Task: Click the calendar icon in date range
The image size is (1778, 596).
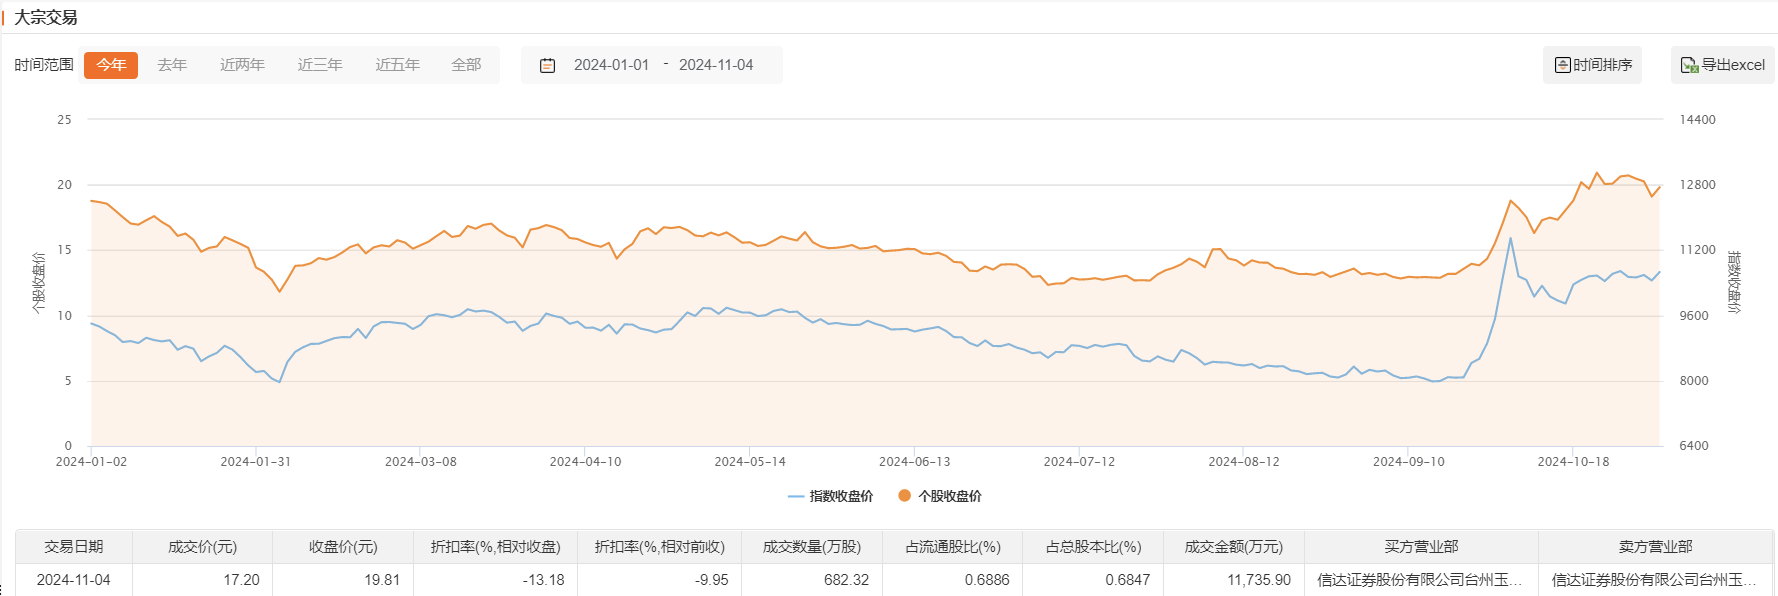Action: pos(547,65)
